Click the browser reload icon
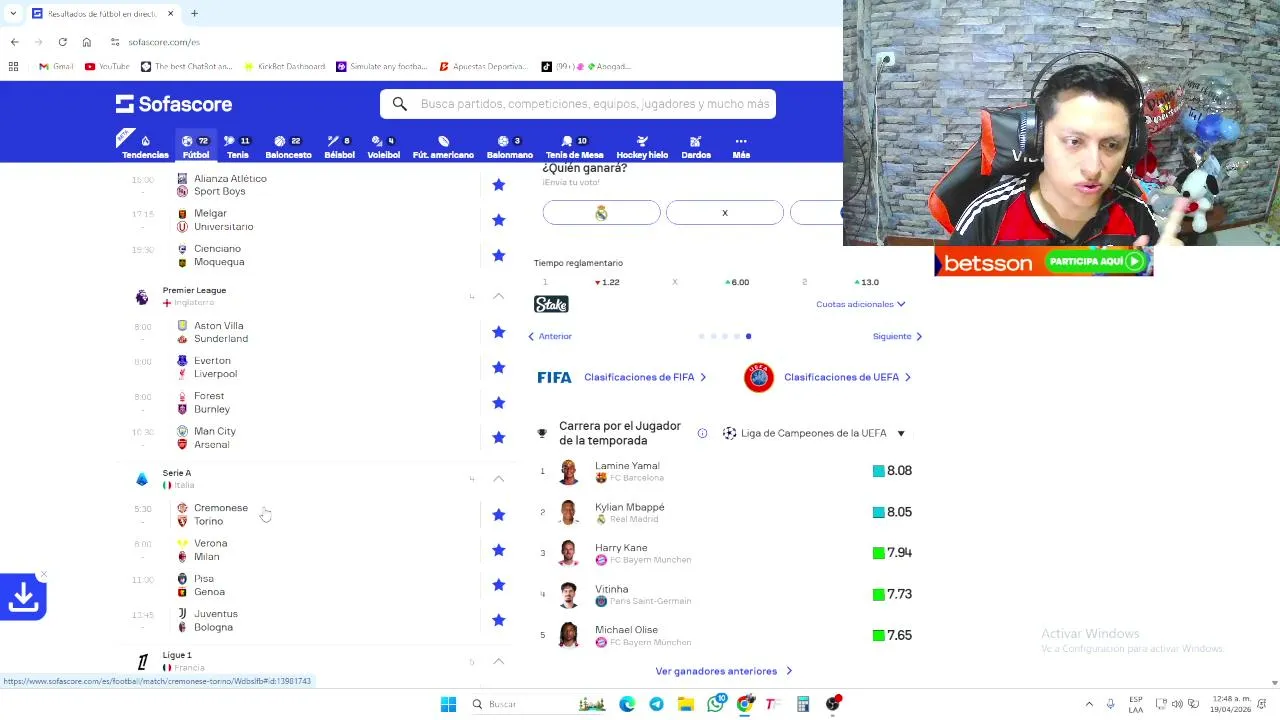The image size is (1280, 720). (62, 42)
